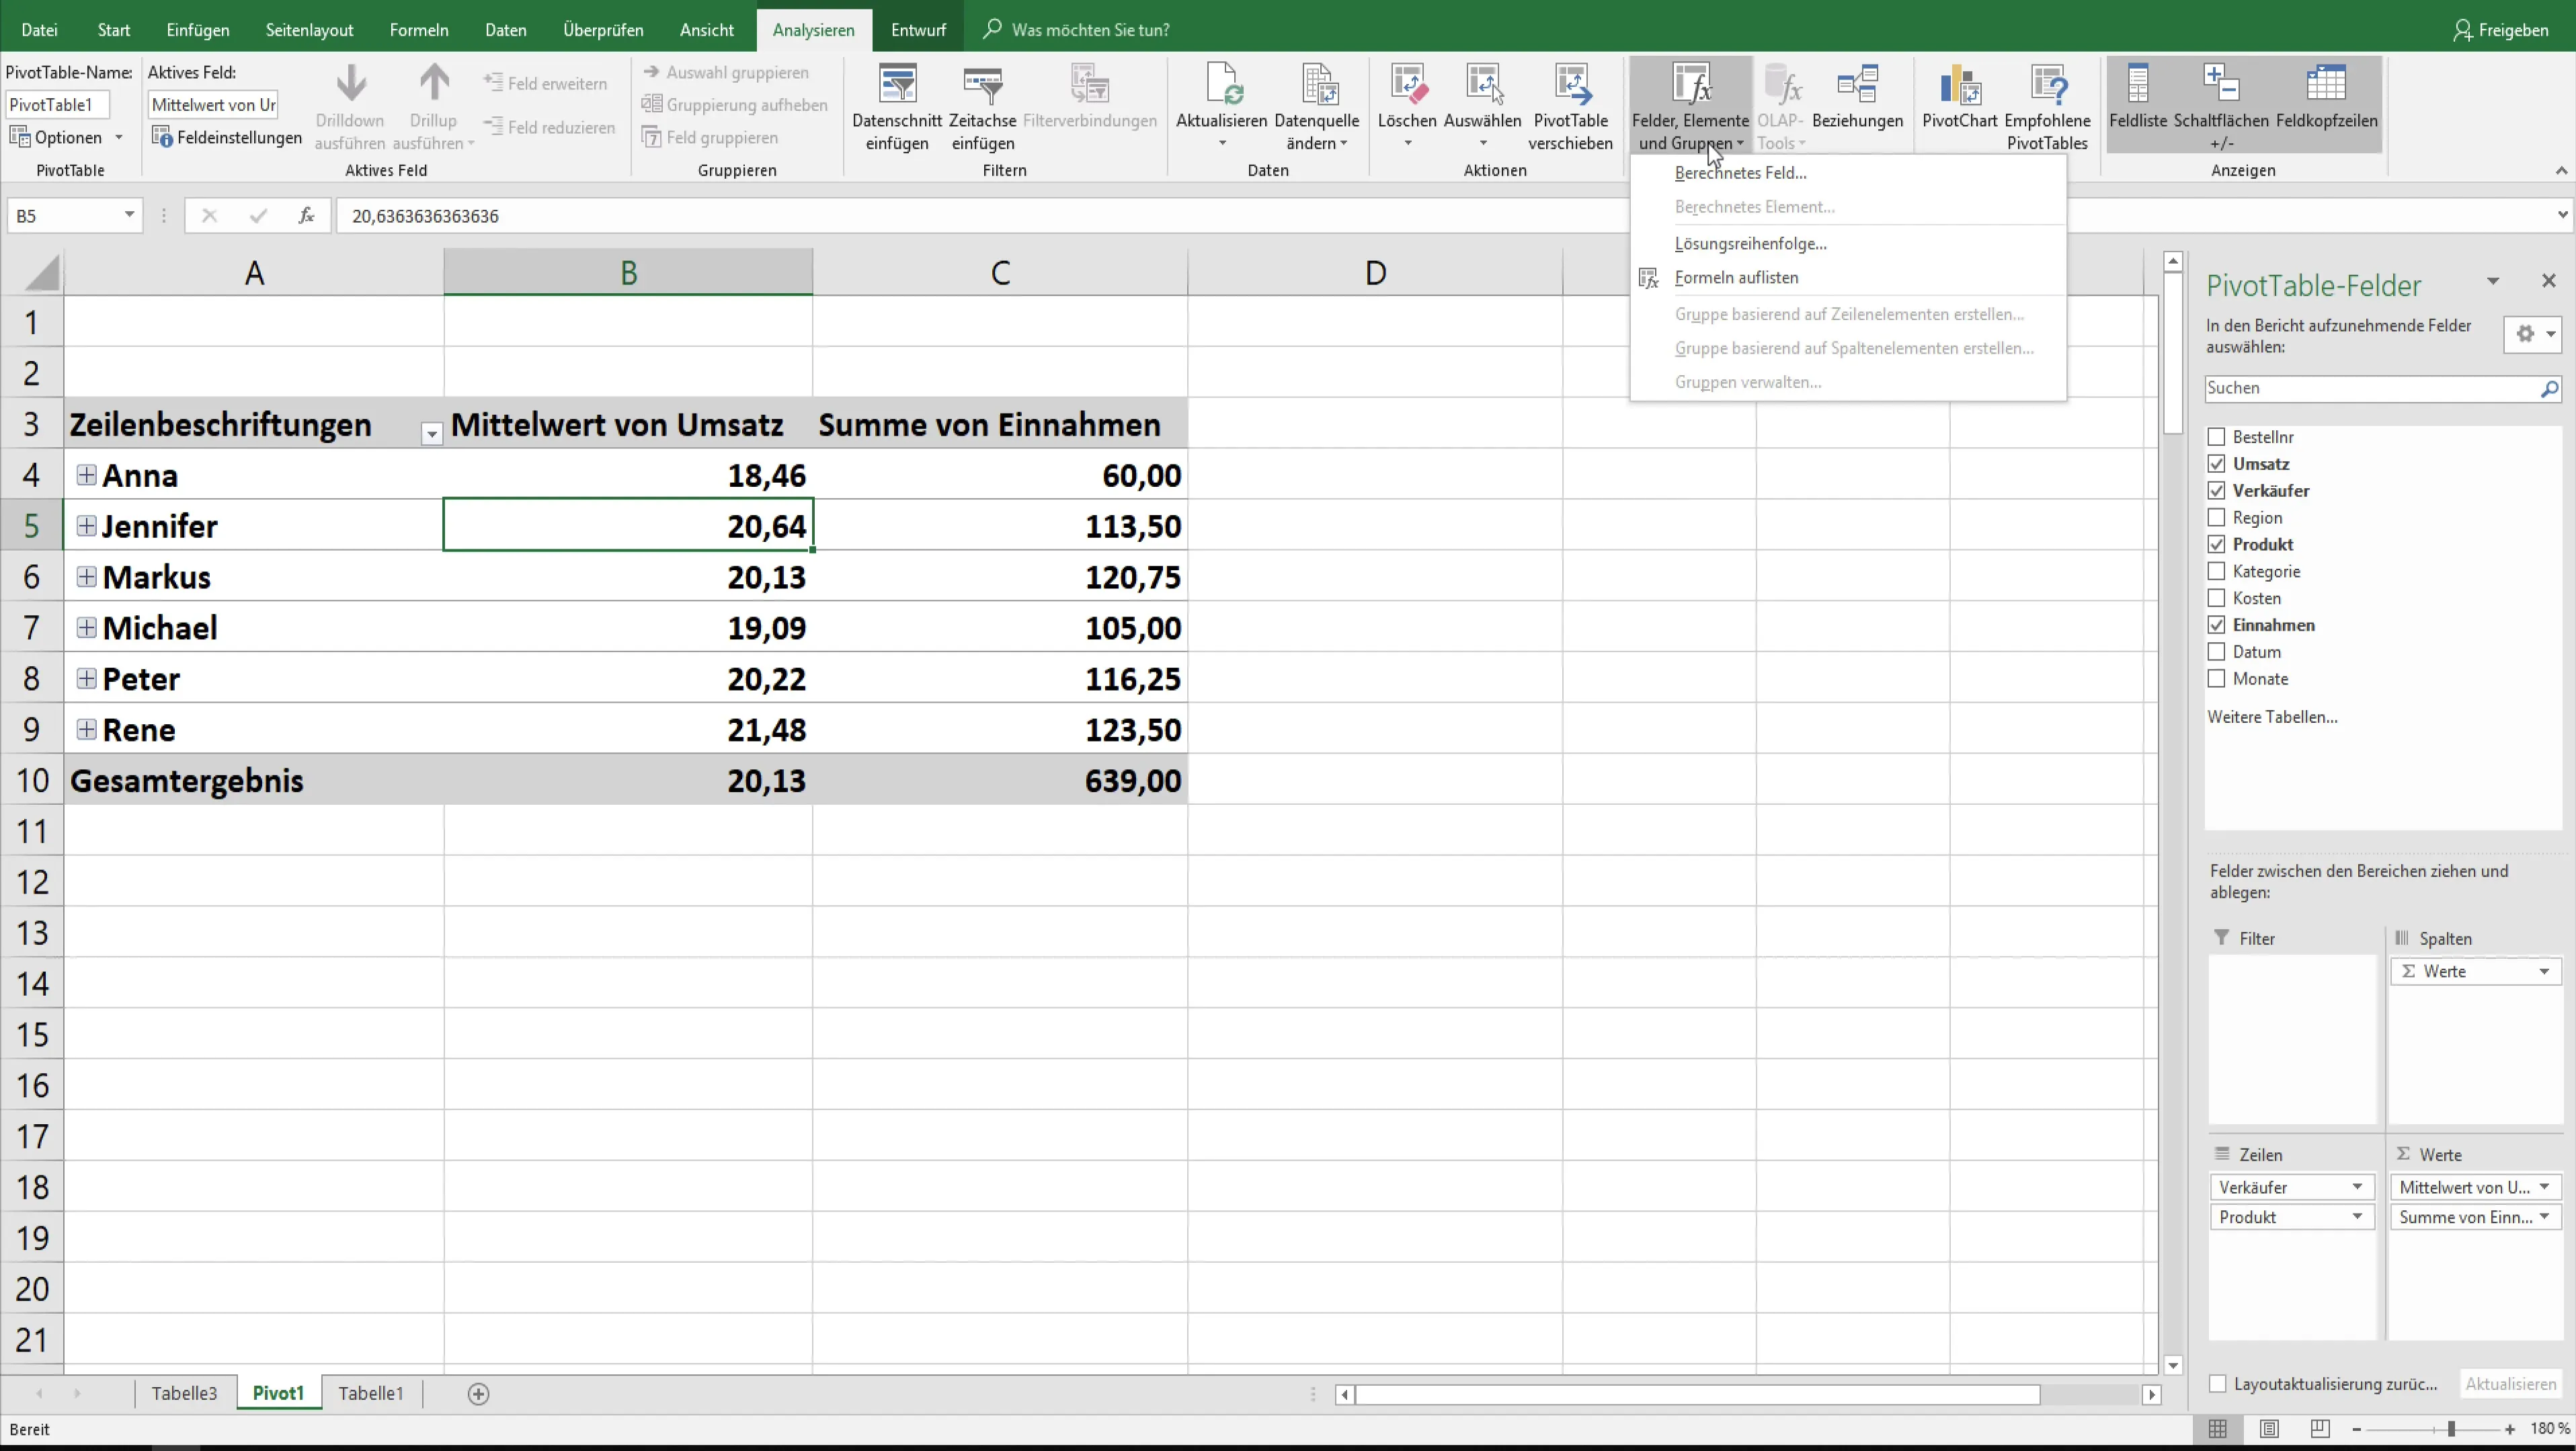This screenshot has width=2576, height=1451.
Task: Switch to page break preview in status bar
Action: [x=2320, y=1430]
